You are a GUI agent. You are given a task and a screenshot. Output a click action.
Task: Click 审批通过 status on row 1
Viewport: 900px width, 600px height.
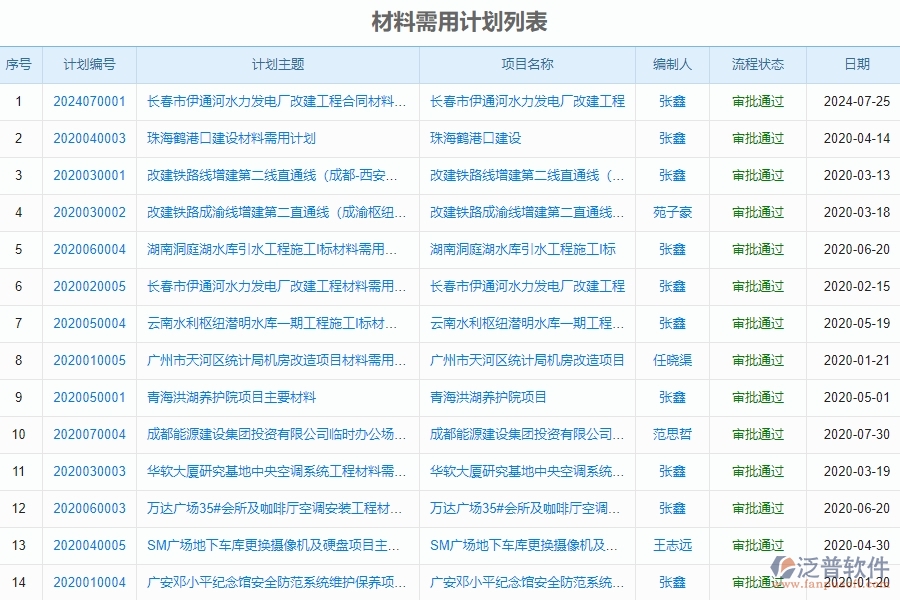point(757,101)
